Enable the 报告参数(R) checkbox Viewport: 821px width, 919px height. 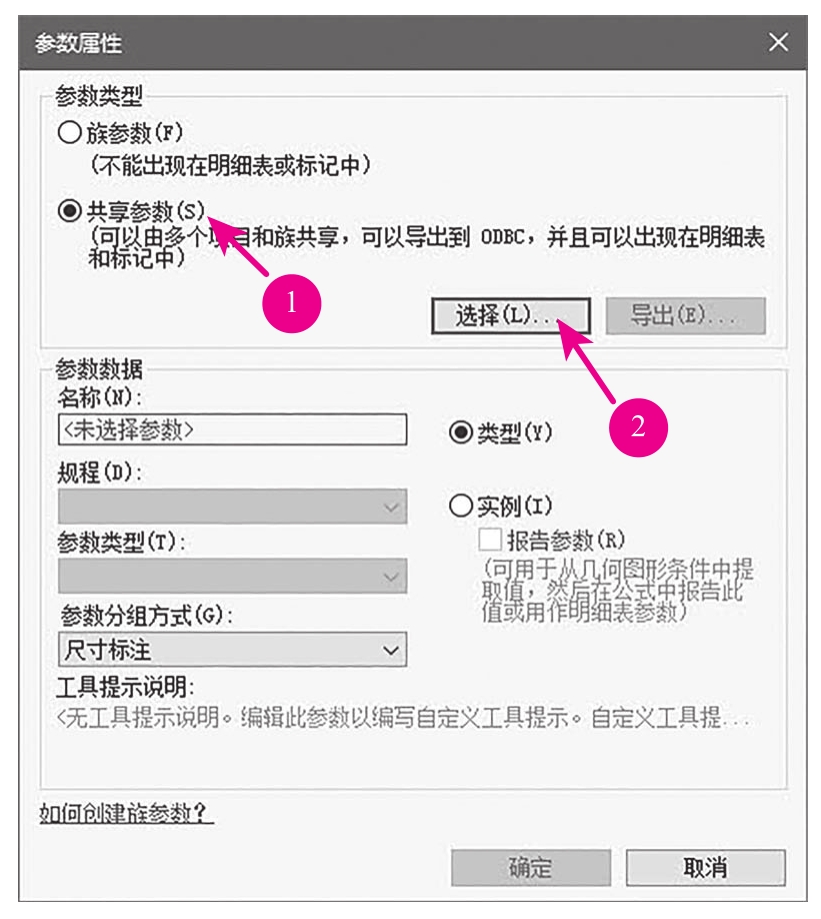[490, 541]
